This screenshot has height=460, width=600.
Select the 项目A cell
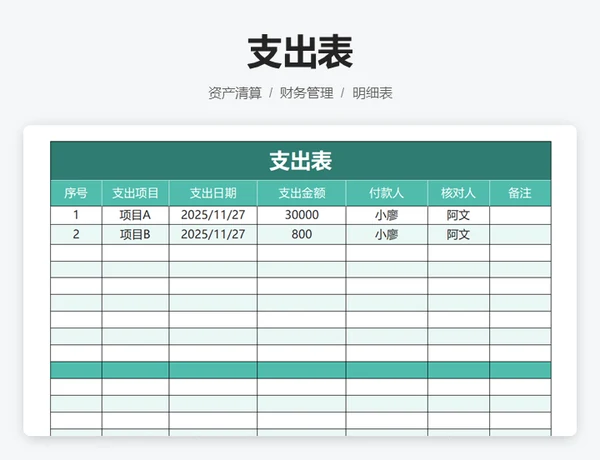(x=135, y=215)
